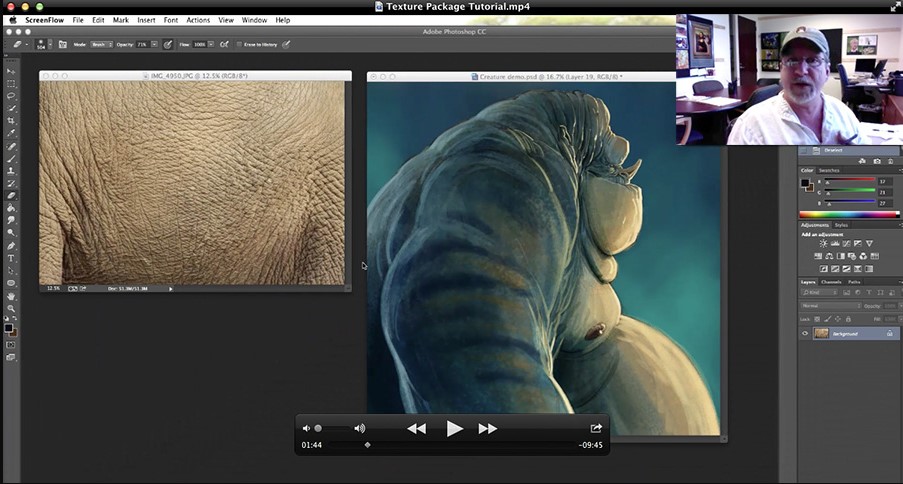Pick the Crop tool
Image resolution: width=903 pixels, height=484 pixels.
pos(11,121)
